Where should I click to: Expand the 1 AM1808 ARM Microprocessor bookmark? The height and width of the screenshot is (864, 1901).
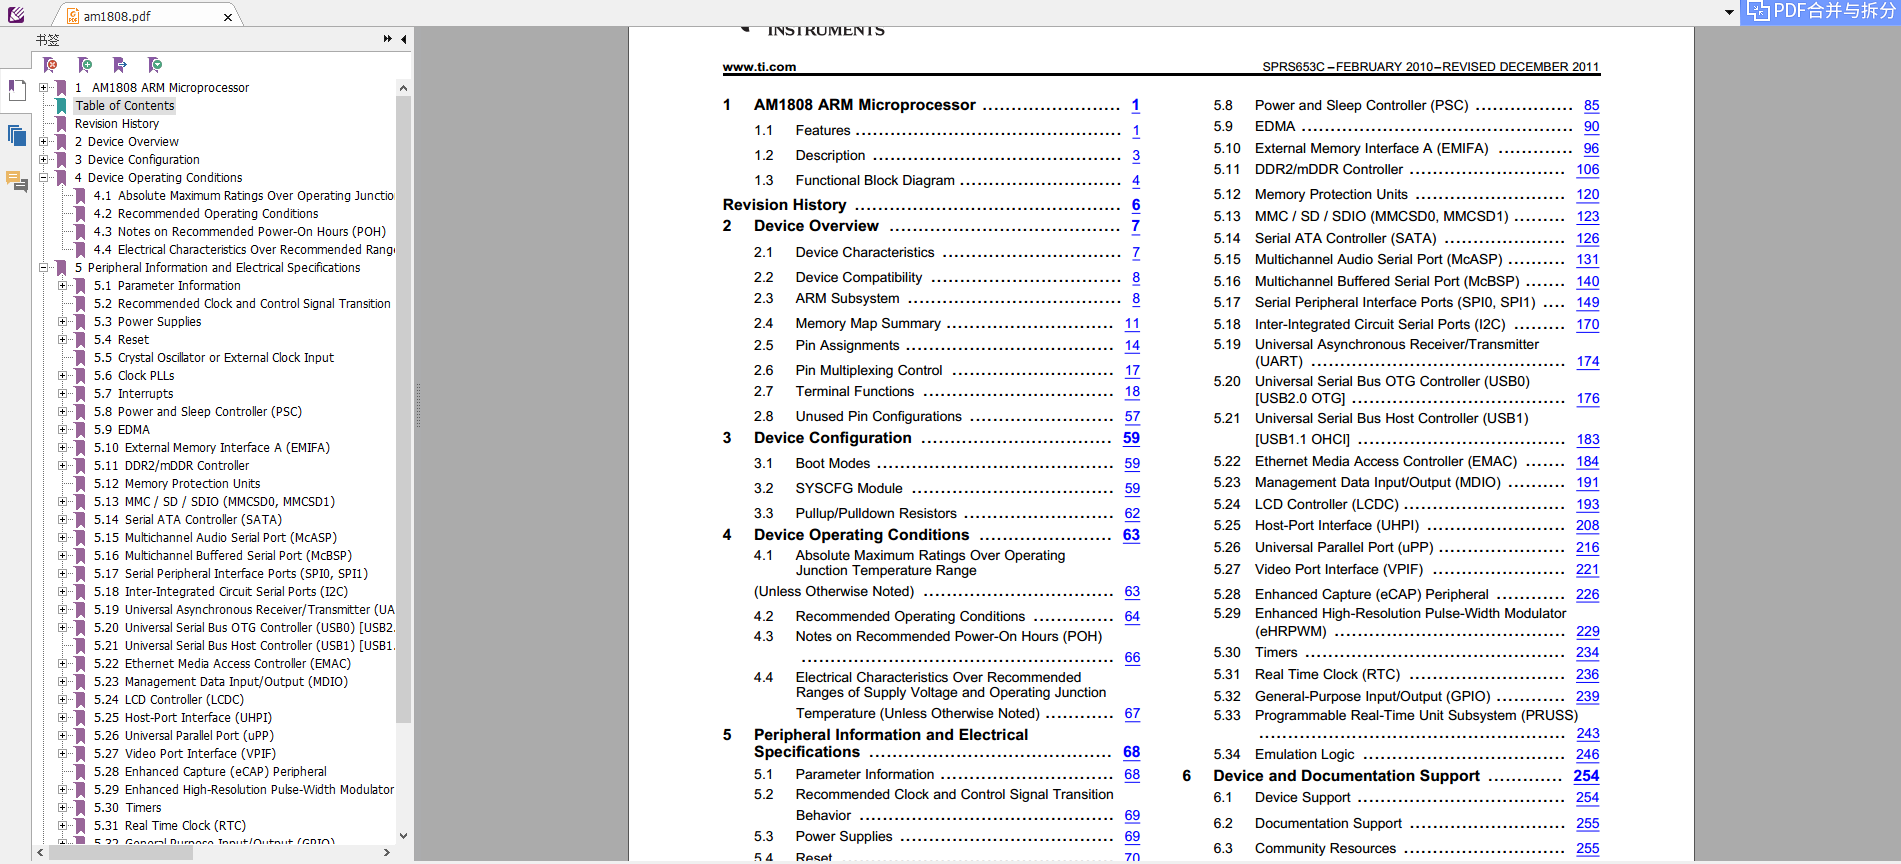(x=43, y=88)
